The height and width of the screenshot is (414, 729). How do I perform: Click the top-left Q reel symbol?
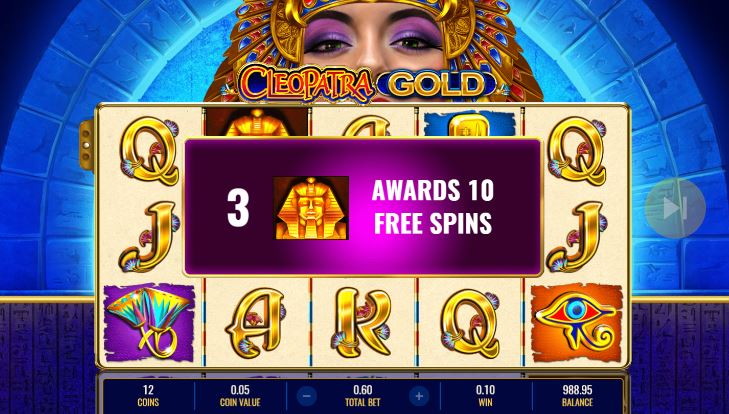[x=149, y=151]
